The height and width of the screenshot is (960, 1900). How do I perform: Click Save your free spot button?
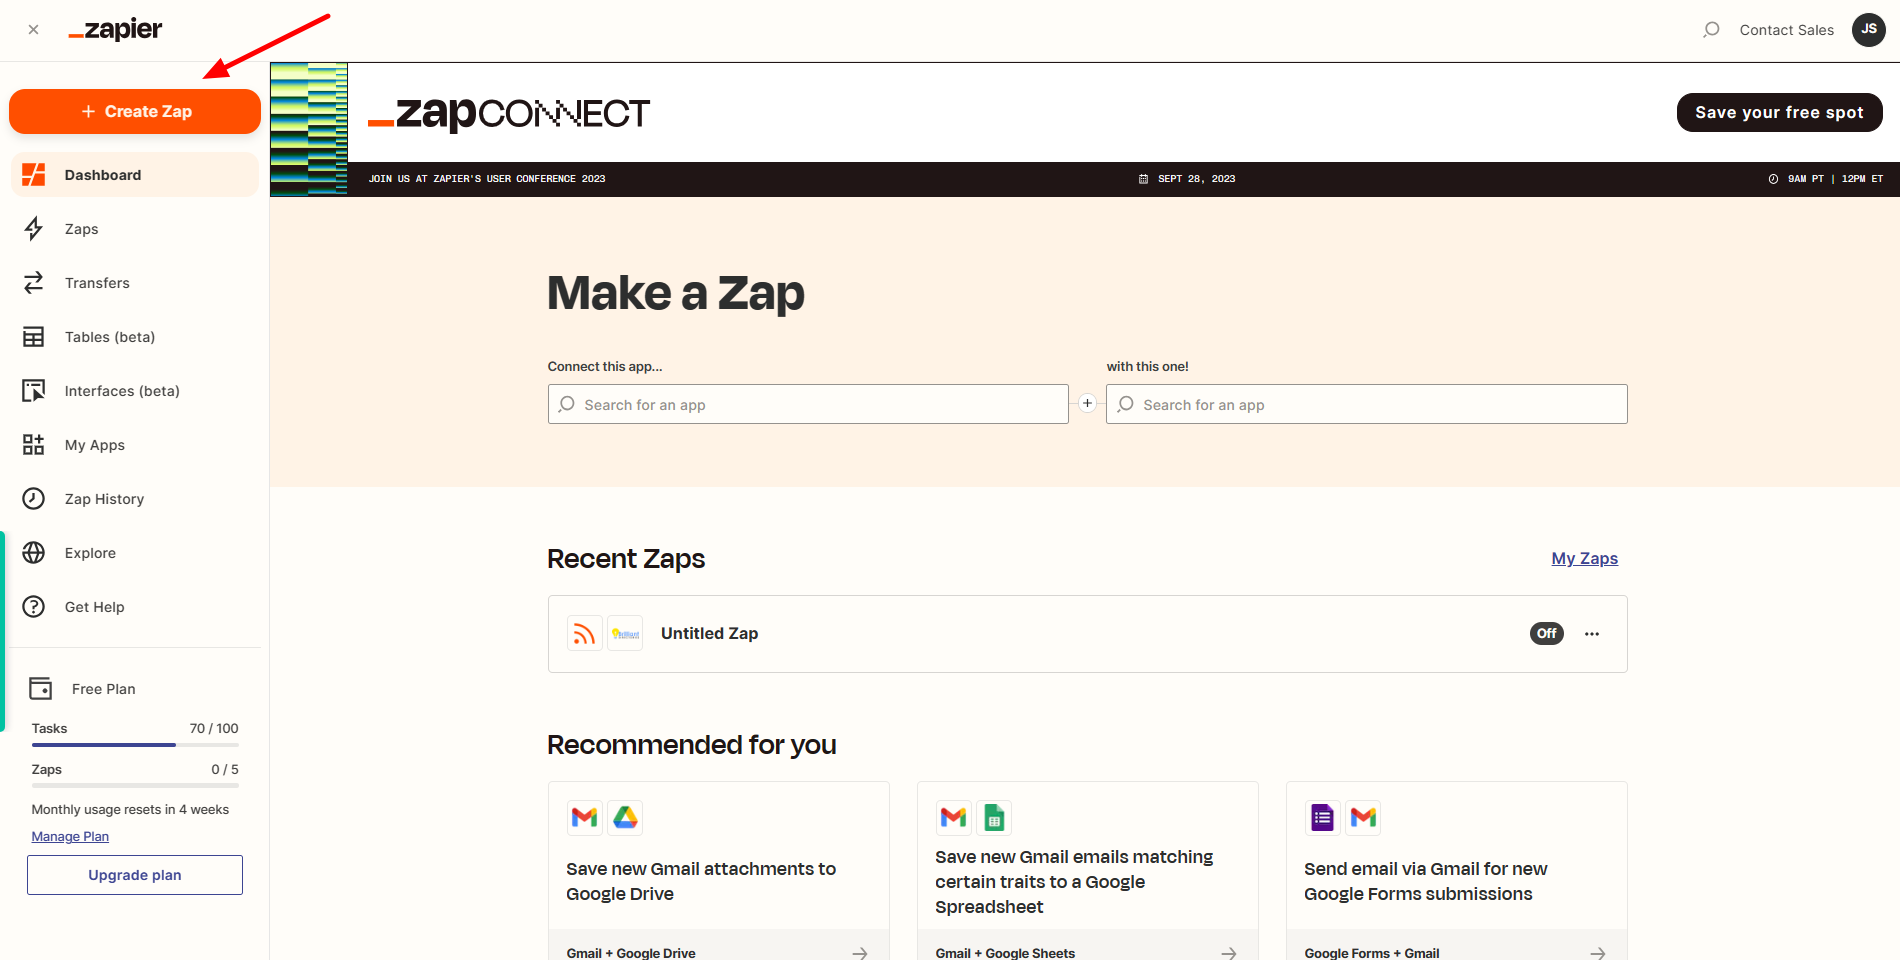tap(1780, 112)
